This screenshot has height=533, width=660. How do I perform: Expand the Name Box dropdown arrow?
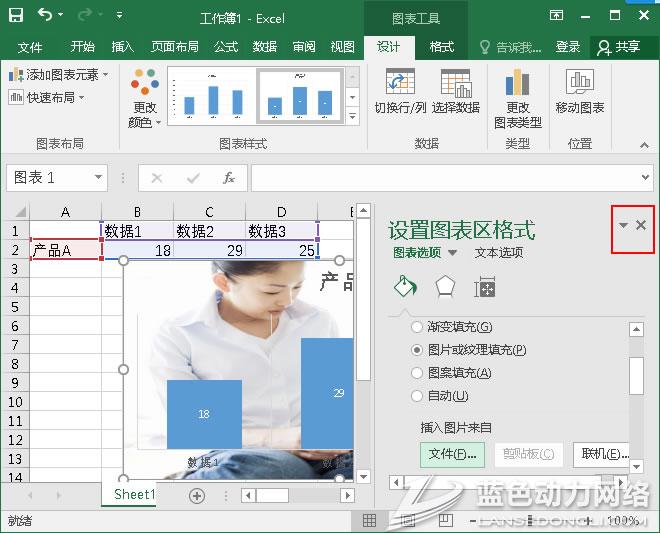98,178
